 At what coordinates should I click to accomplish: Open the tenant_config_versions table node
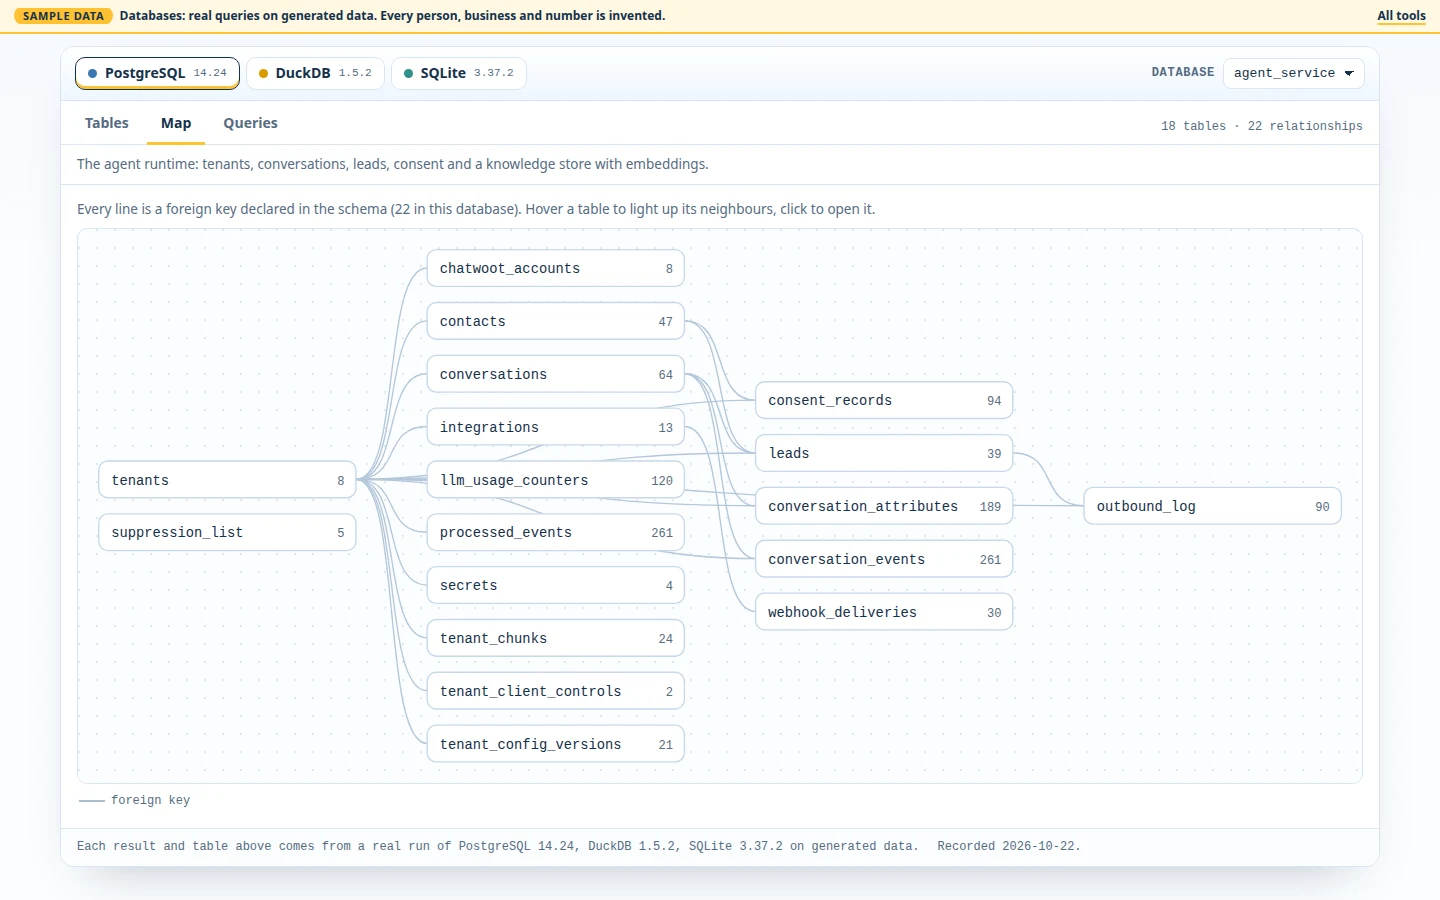[556, 744]
